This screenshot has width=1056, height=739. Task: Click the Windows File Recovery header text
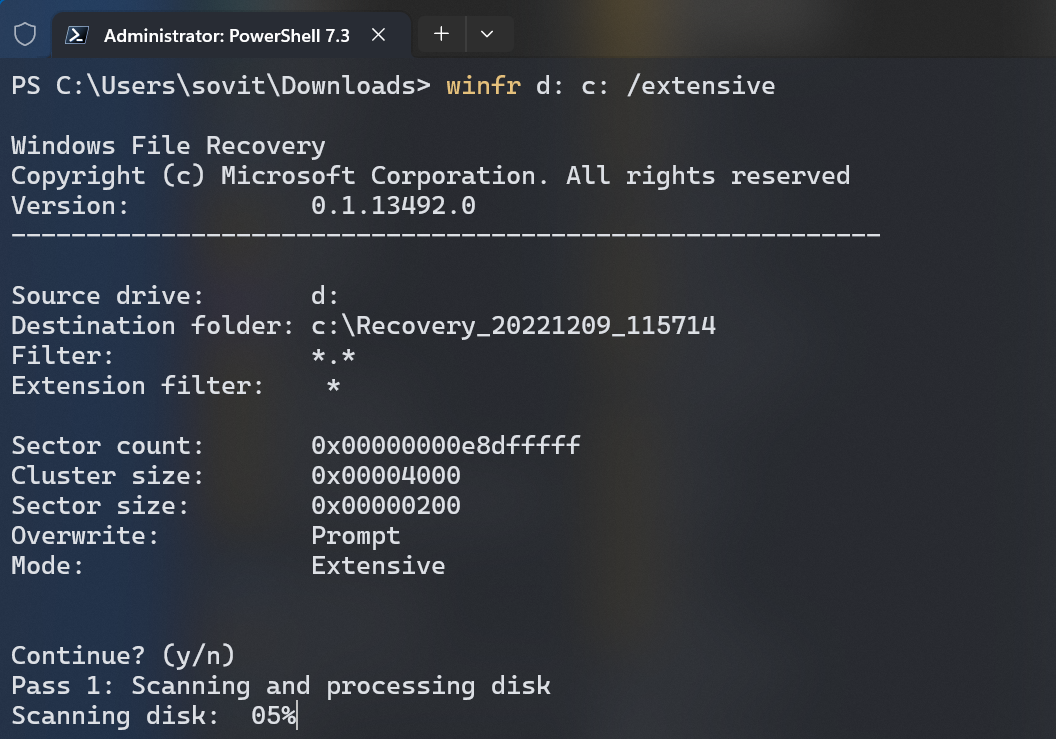click(167, 145)
